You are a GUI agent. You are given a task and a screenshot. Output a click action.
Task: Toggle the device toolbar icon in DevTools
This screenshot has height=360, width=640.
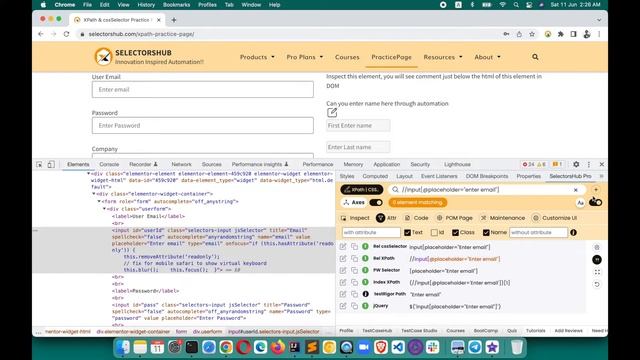[51, 164]
